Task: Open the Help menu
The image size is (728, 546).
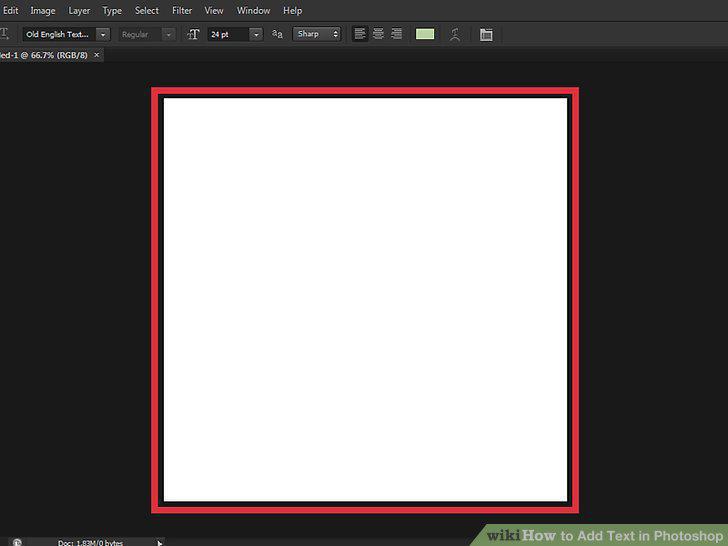Action: [x=292, y=10]
